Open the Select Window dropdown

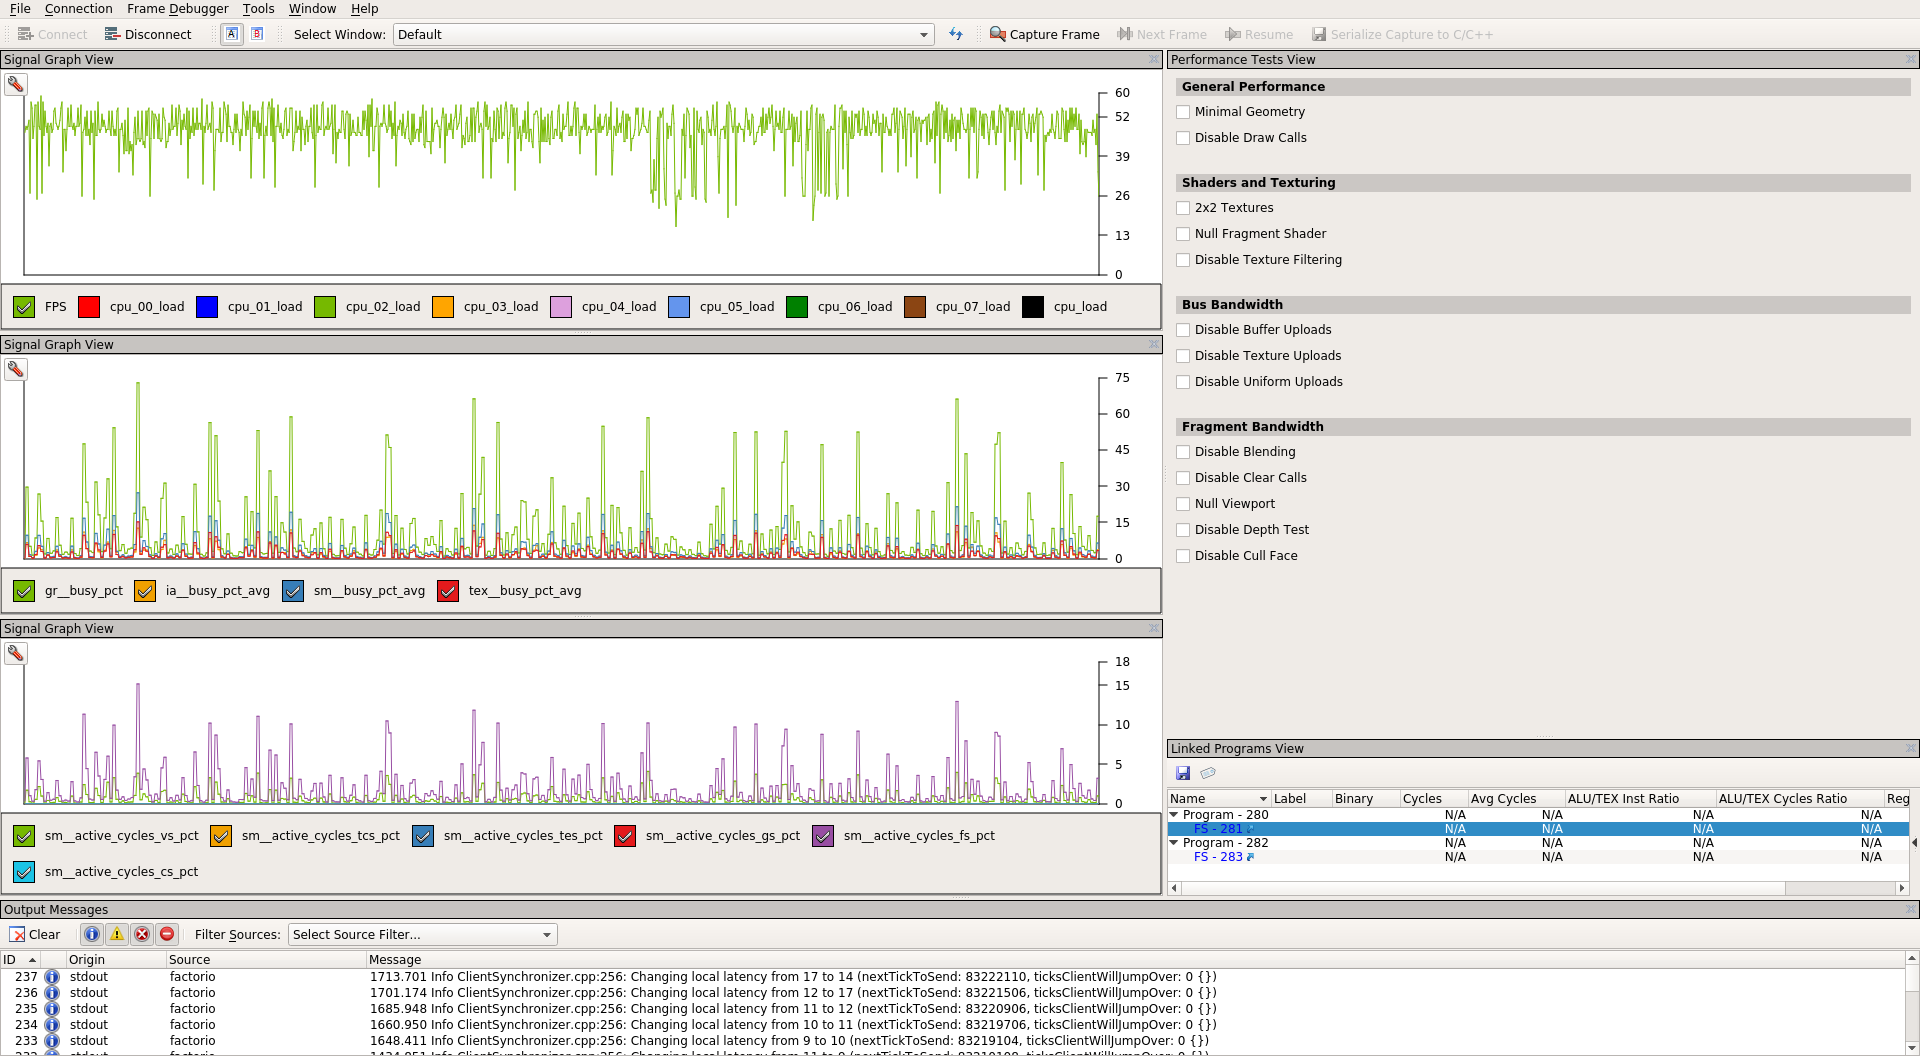(664, 34)
